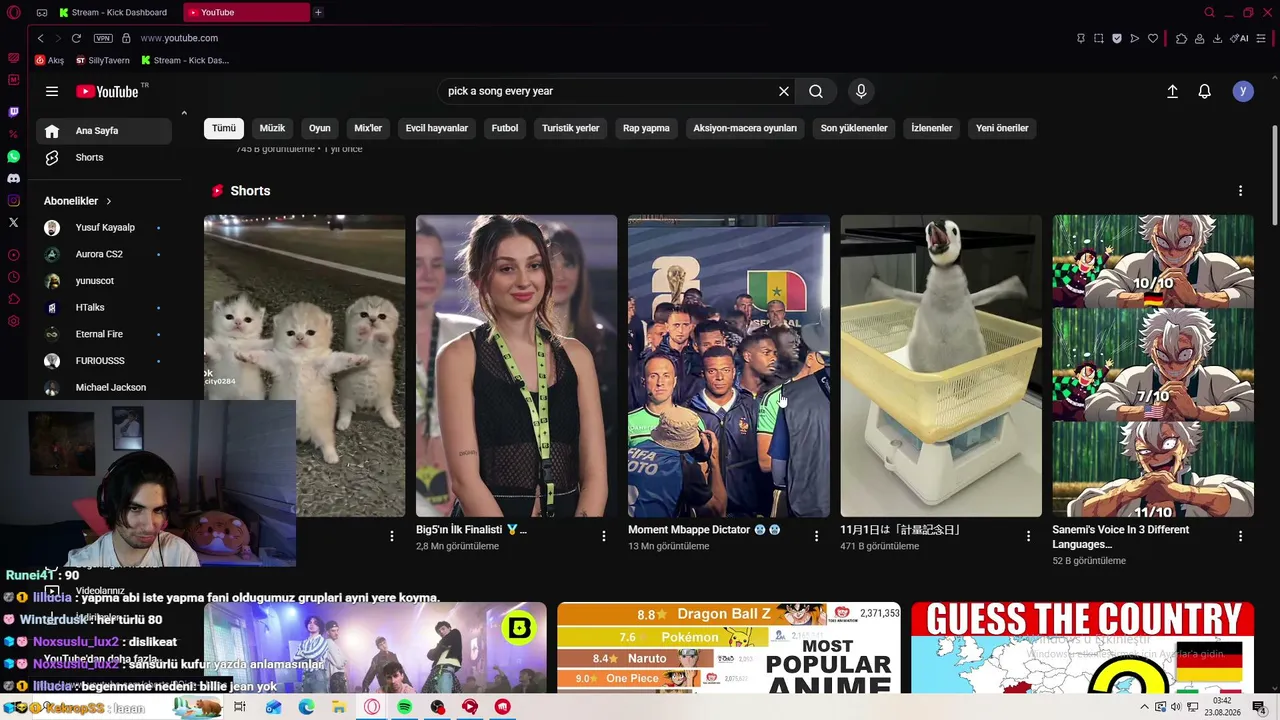Open the ad blocker shield icon
The image size is (1280, 720).
(x=1117, y=38)
